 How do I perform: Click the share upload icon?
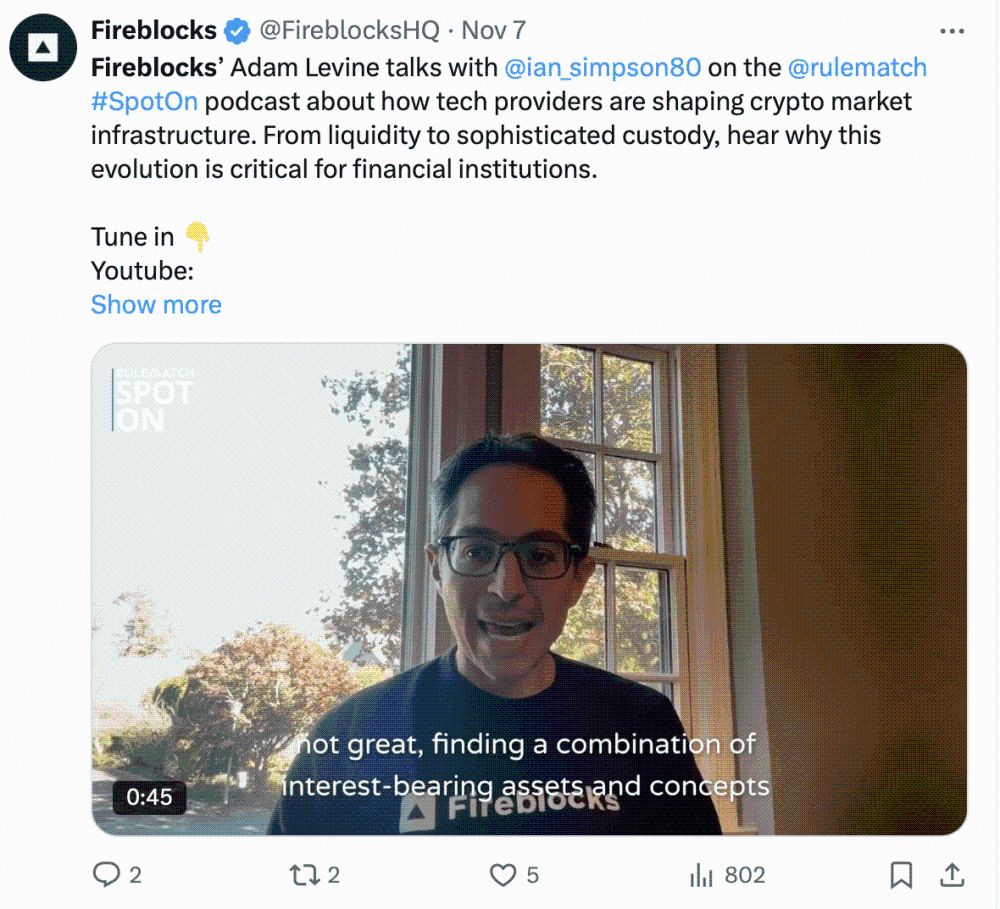pos(953,875)
